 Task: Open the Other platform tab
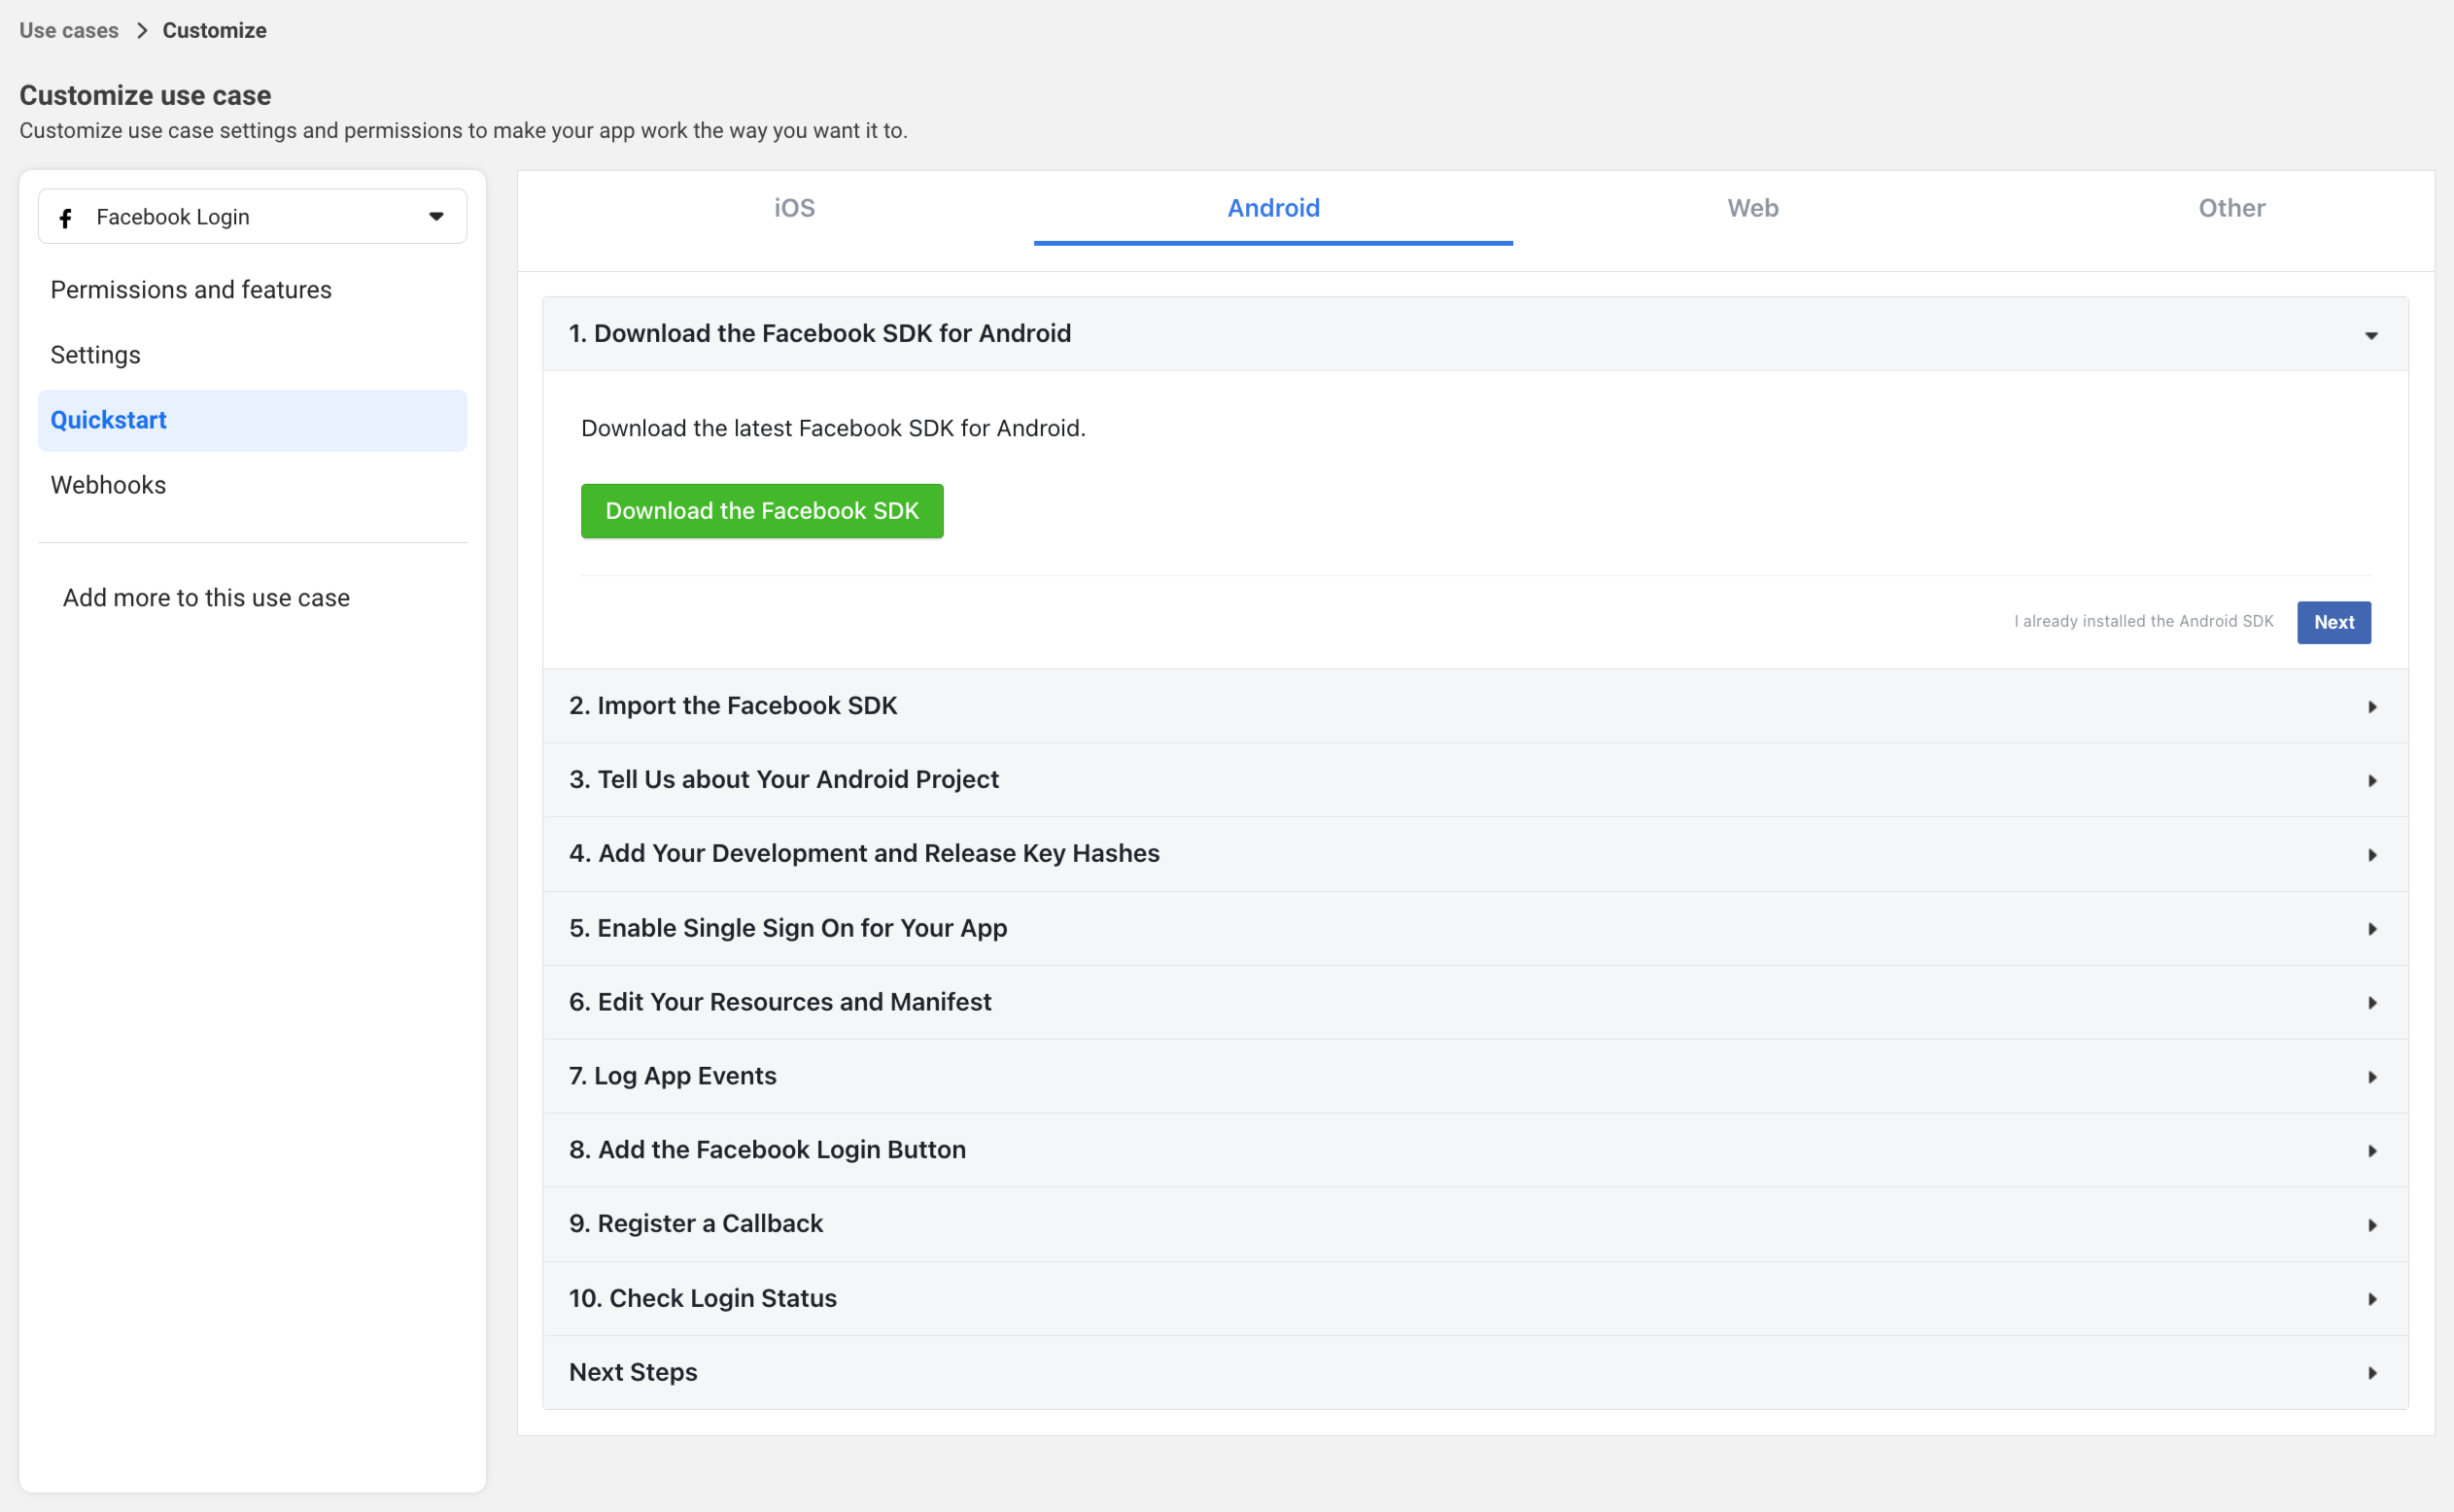2231,208
